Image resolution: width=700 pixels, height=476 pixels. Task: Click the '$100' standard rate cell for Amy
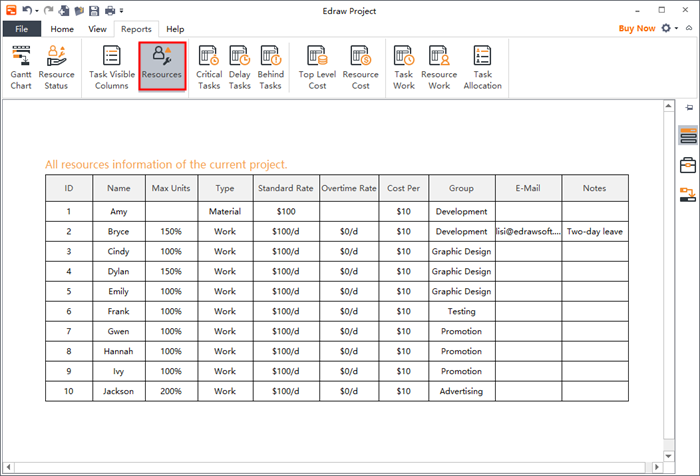[286, 212]
